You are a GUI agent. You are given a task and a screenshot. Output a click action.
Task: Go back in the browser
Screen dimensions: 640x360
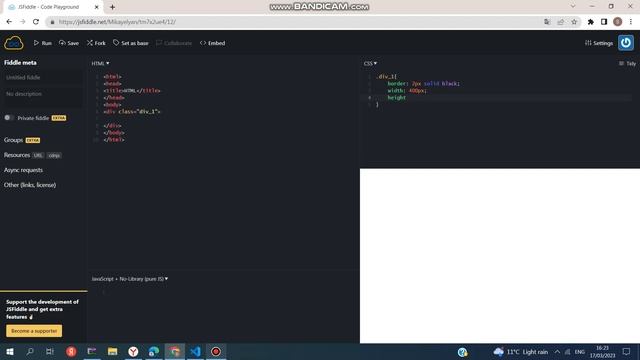coord(9,22)
